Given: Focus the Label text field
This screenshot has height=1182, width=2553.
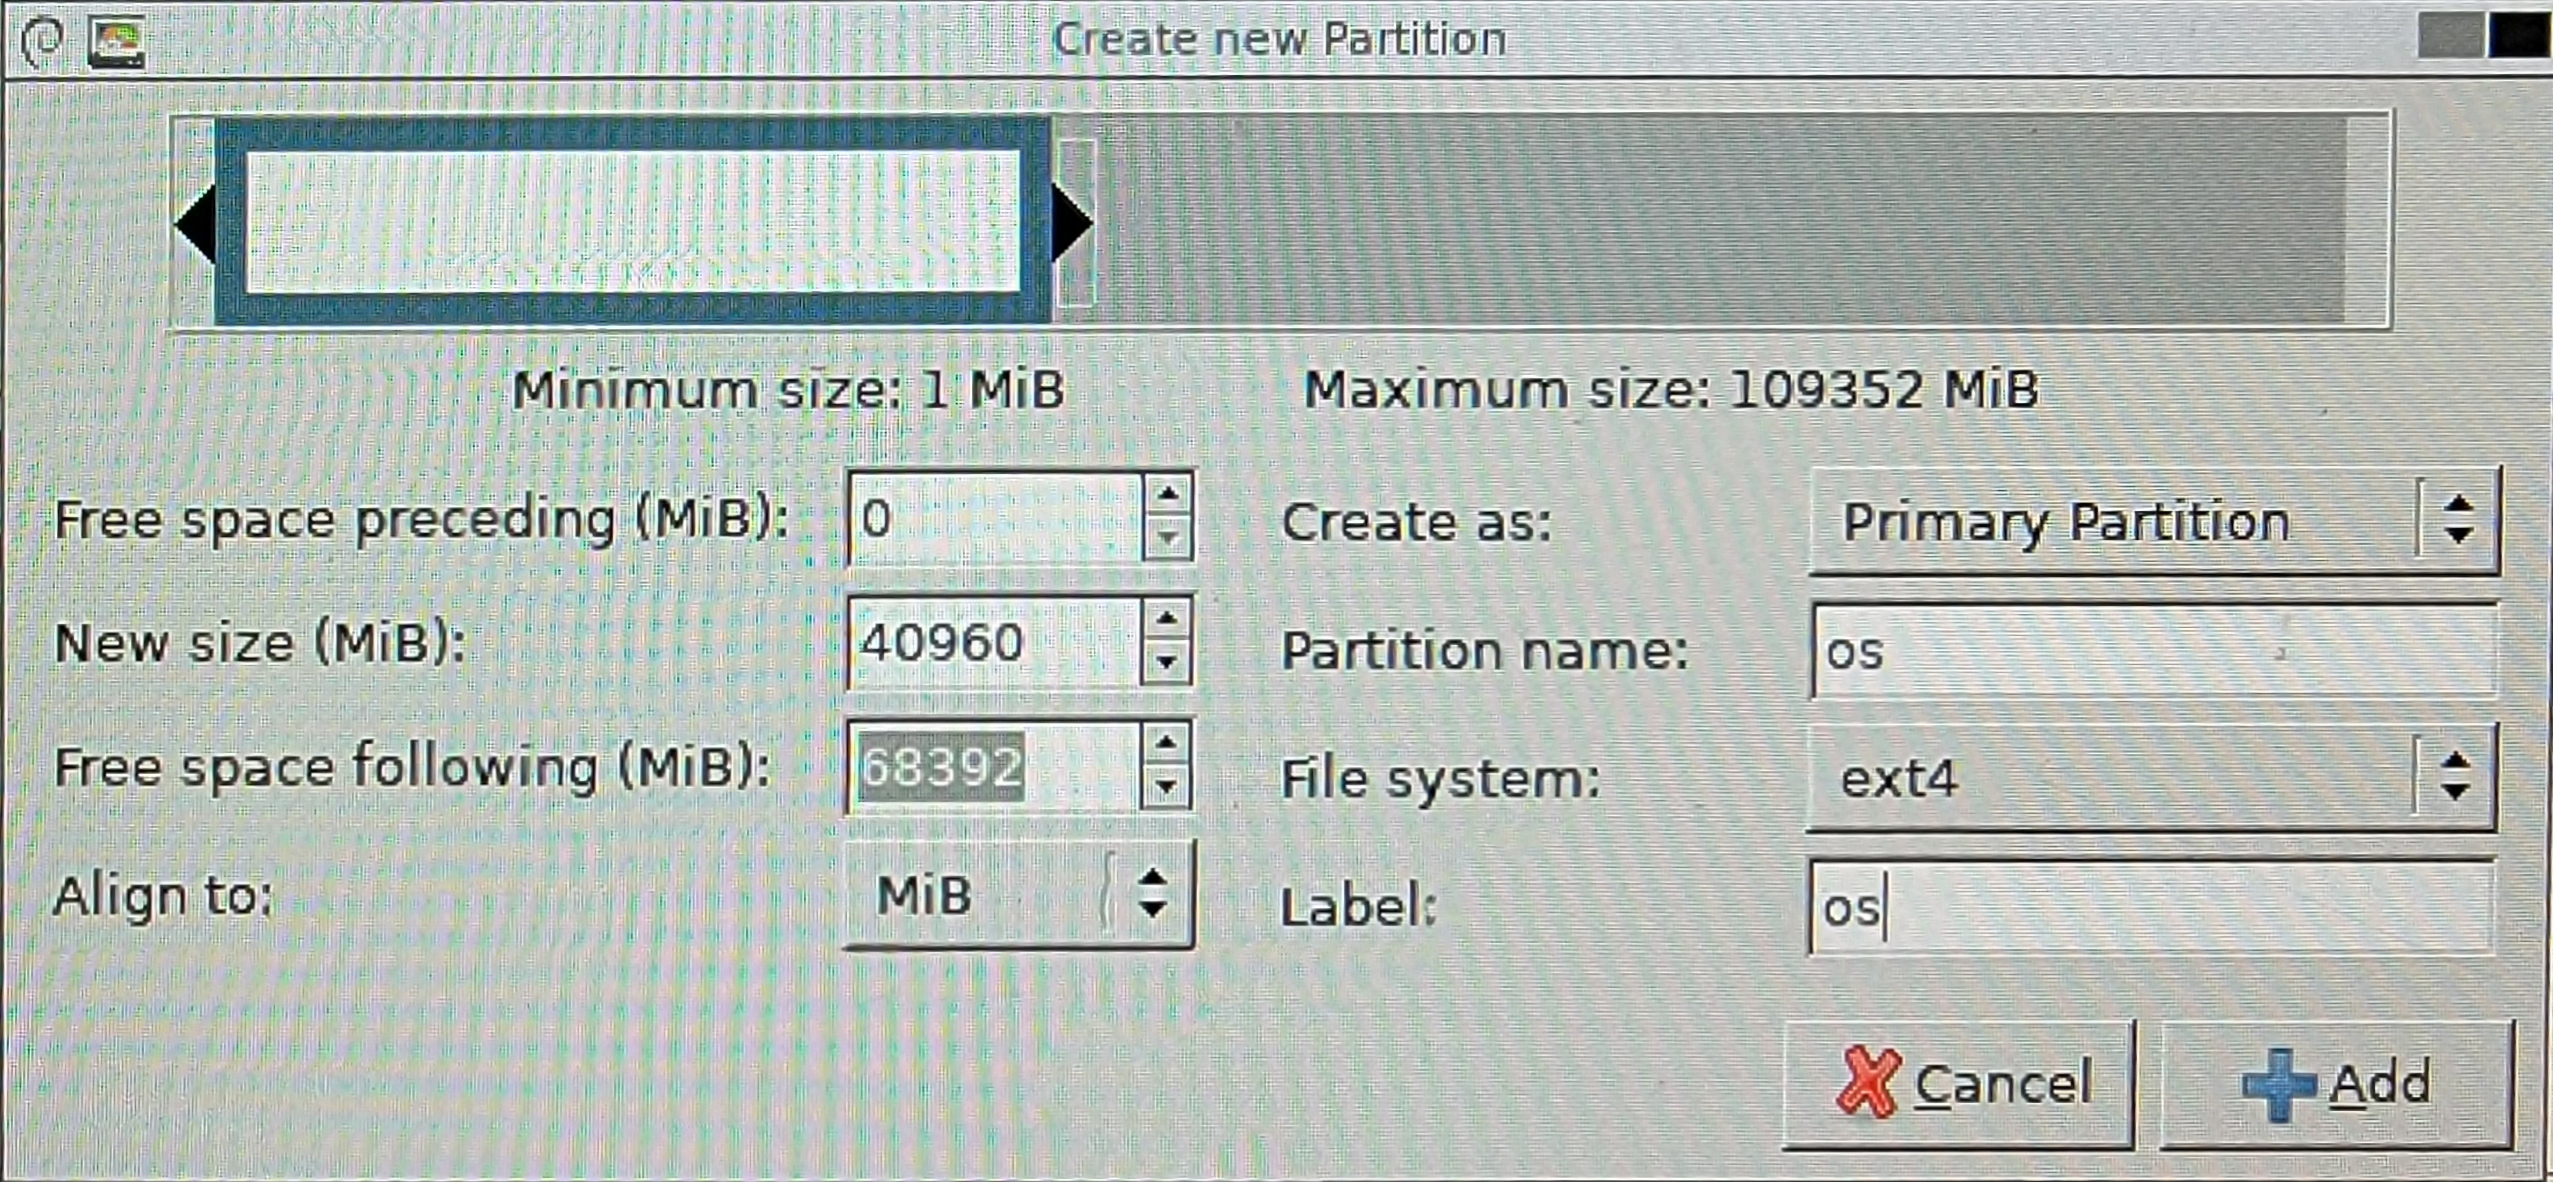Looking at the screenshot, I should click(2151, 908).
